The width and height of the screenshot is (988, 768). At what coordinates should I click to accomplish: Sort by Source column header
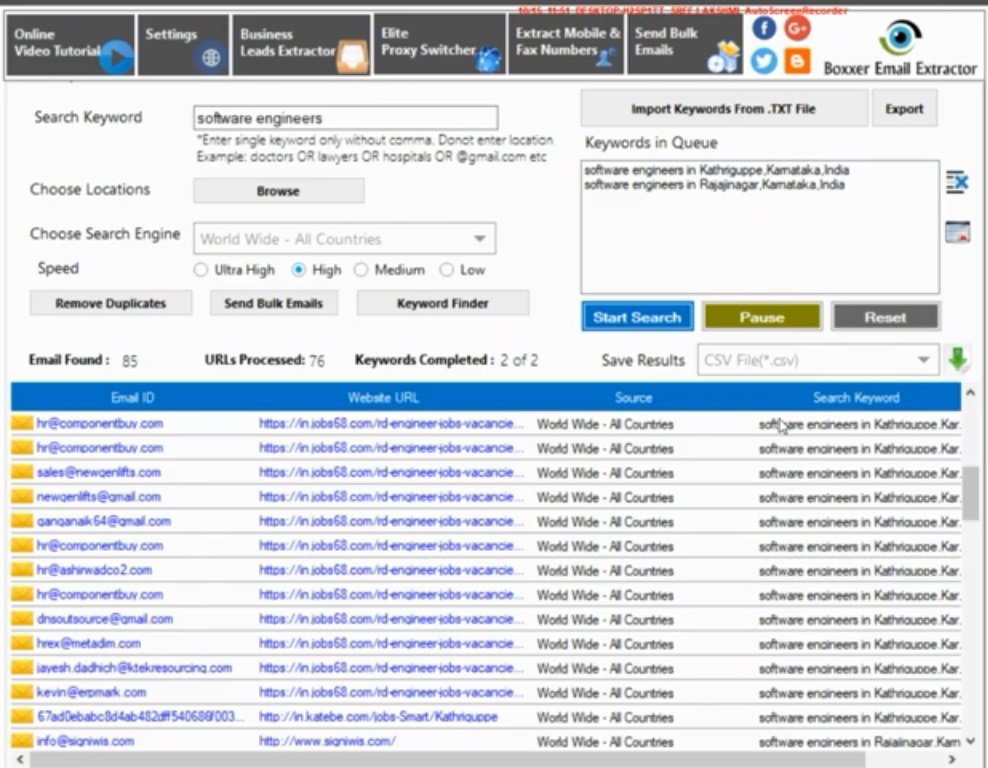[633, 398]
